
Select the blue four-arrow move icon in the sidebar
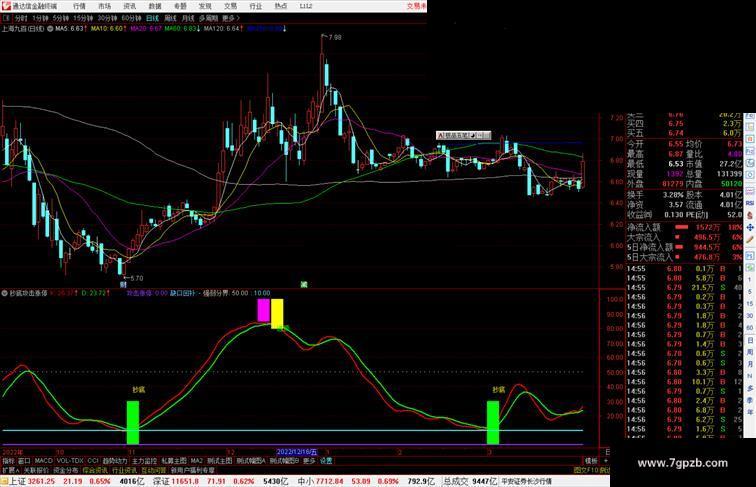[750, 228]
